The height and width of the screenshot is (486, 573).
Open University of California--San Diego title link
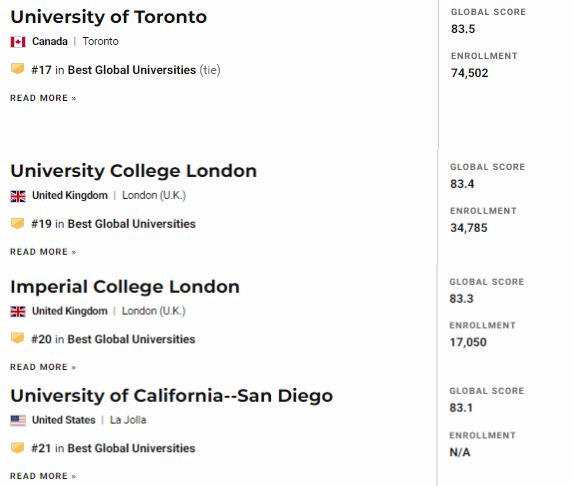tap(171, 396)
